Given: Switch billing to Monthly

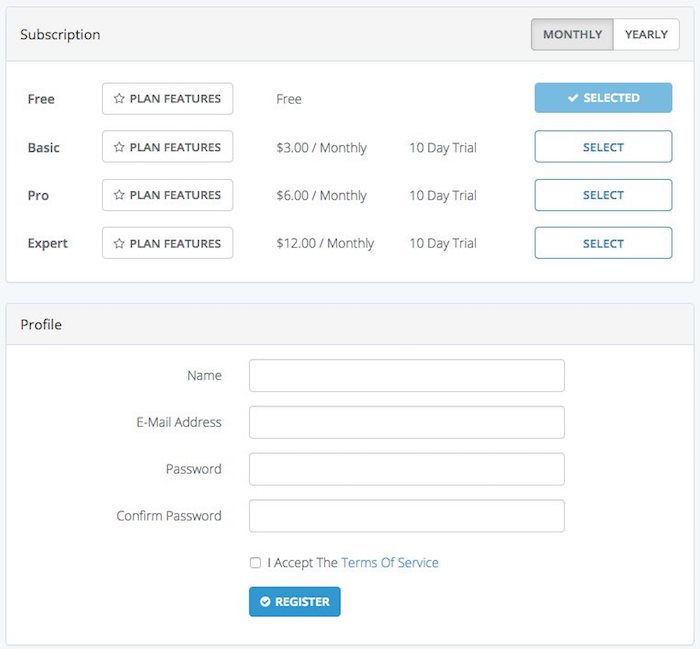Looking at the screenshot, I should click(x=572, y=34).
